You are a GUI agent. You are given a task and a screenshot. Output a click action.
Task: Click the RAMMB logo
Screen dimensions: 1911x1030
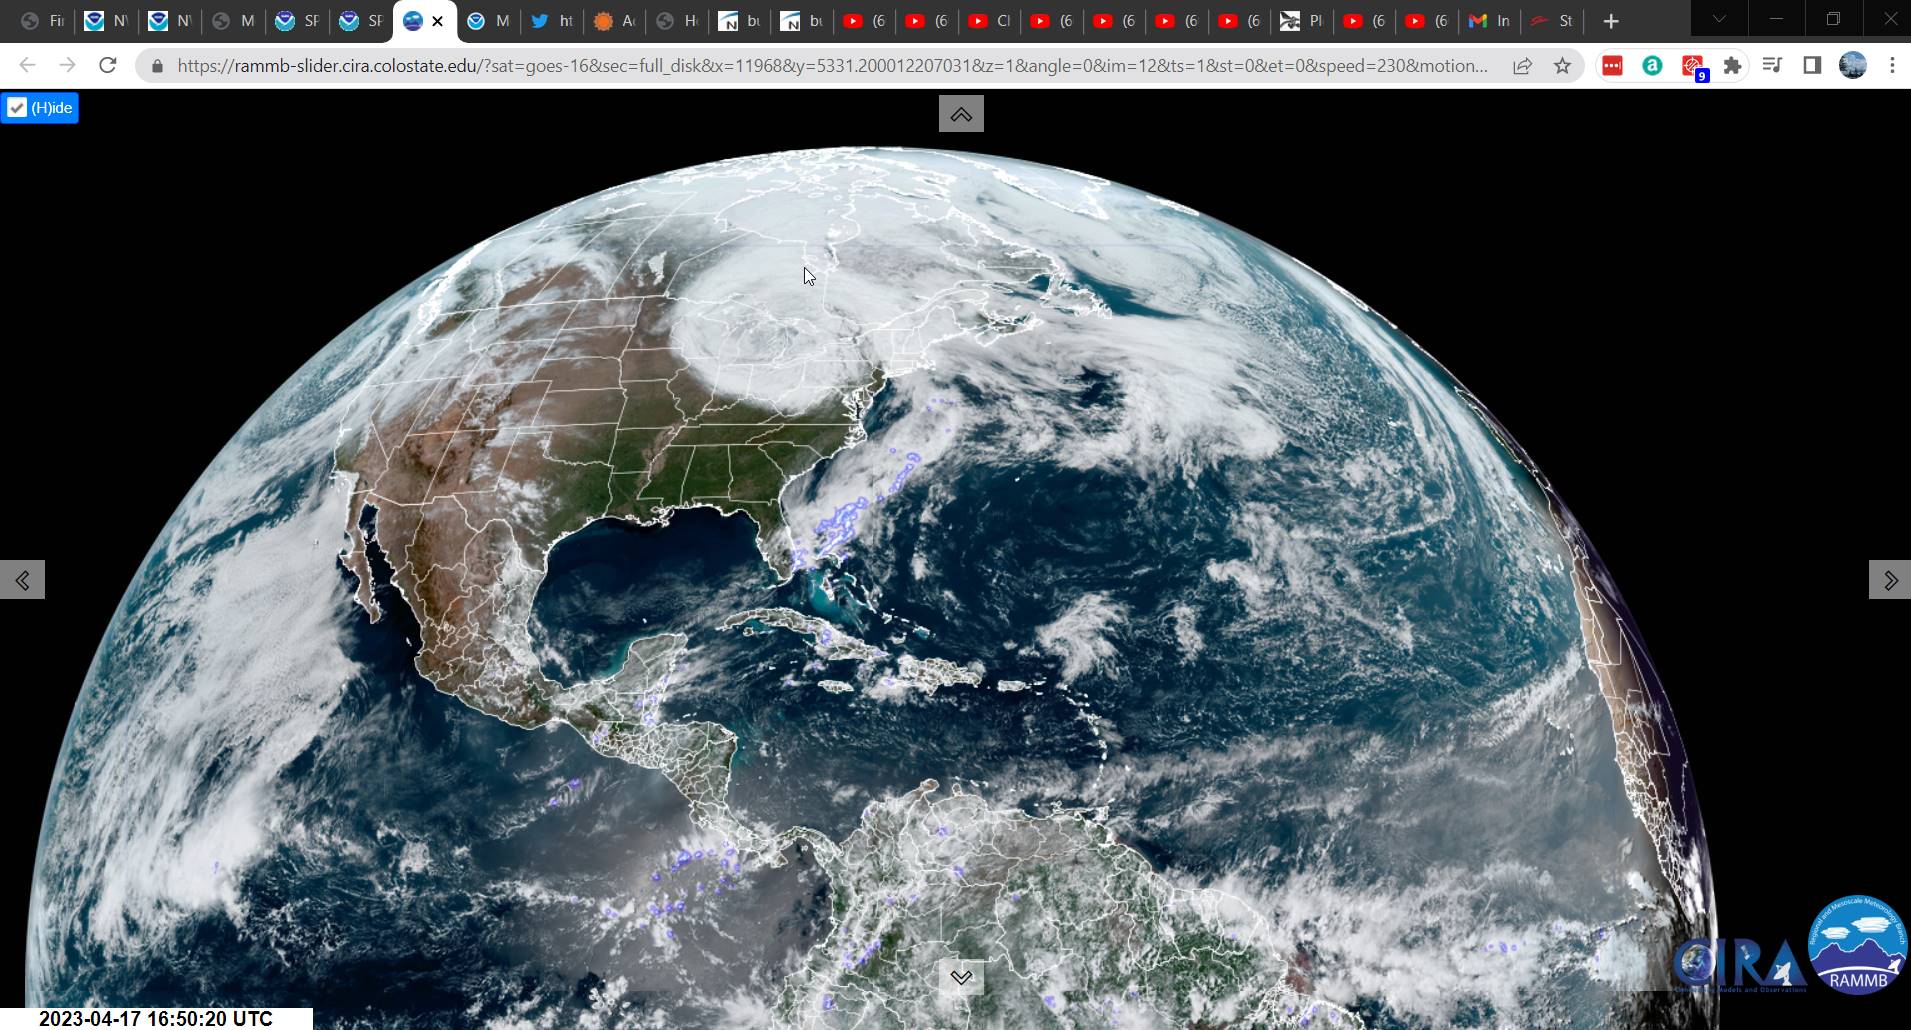pos(1857,945)
